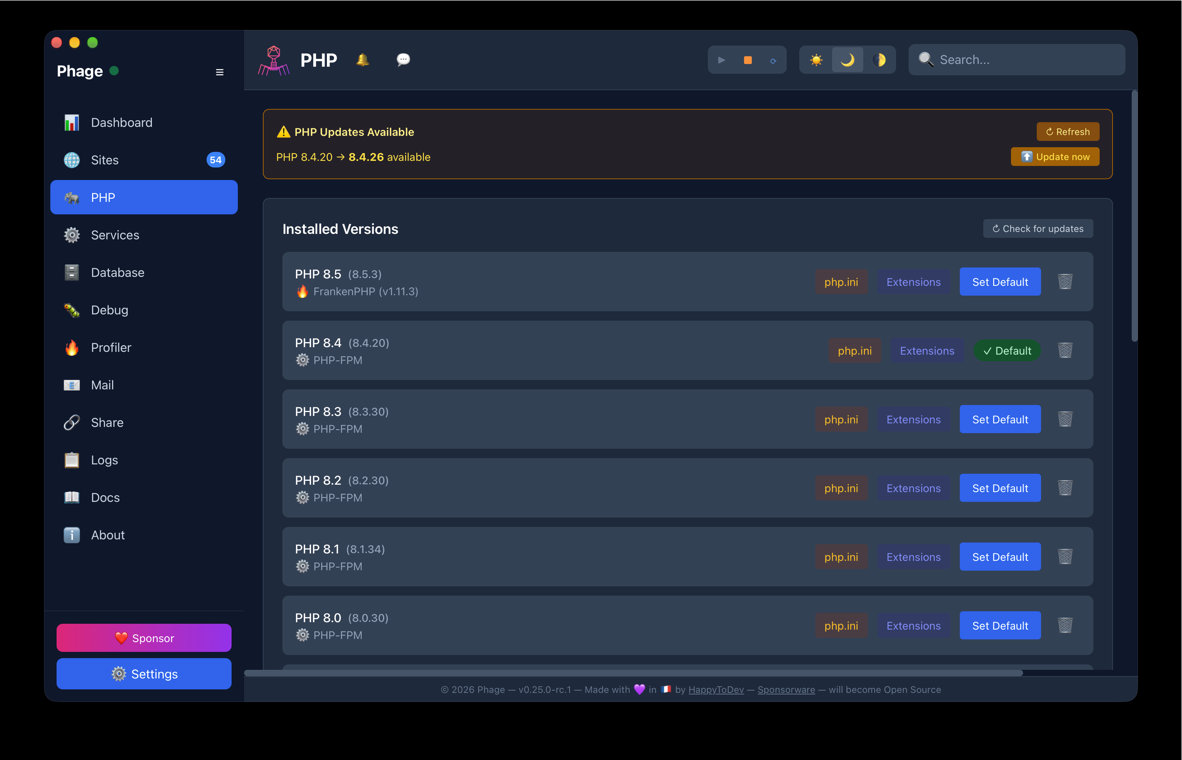Open Settings at the sidebar bottom
This screenshot has width=1182, height=760.
click(144, 674)
